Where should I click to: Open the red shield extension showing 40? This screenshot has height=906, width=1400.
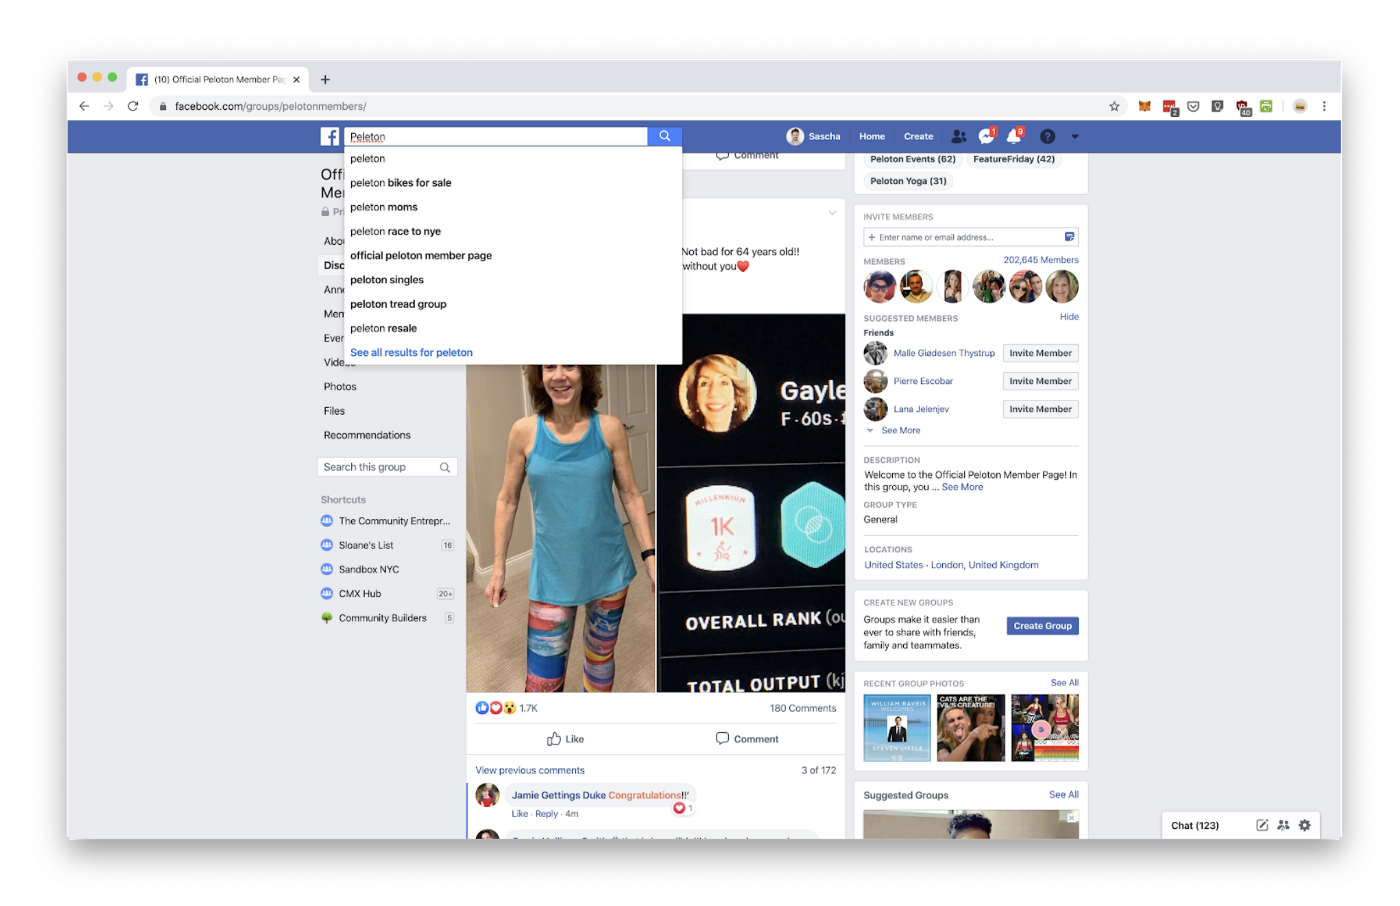pos(1243,107)
